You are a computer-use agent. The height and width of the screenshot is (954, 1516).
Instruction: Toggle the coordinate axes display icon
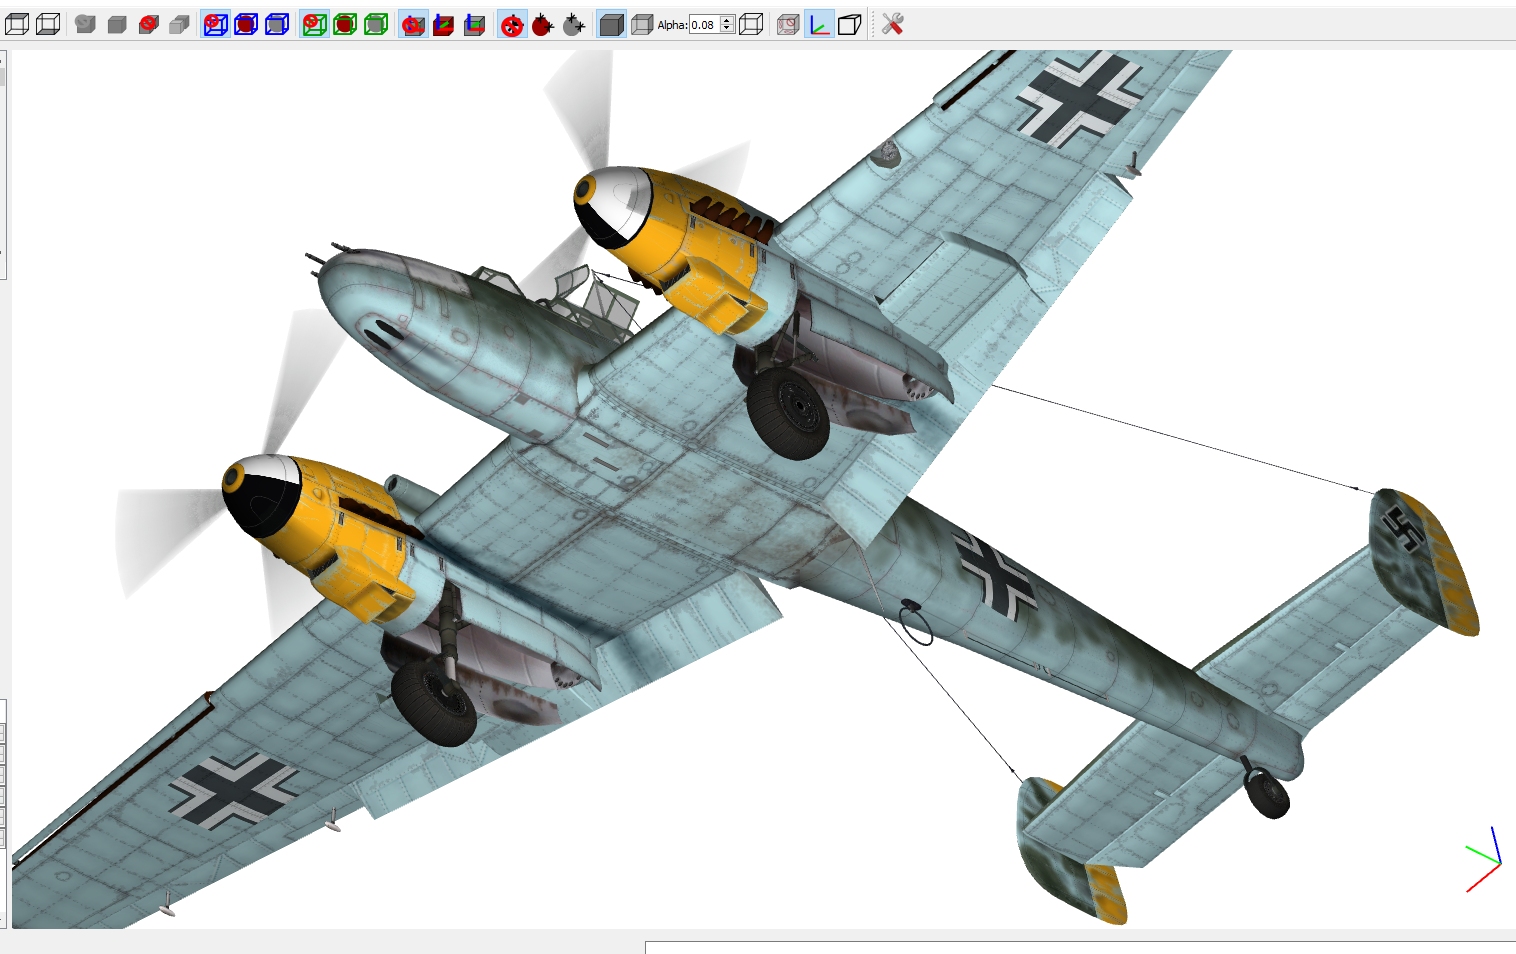tap(819, 24)
